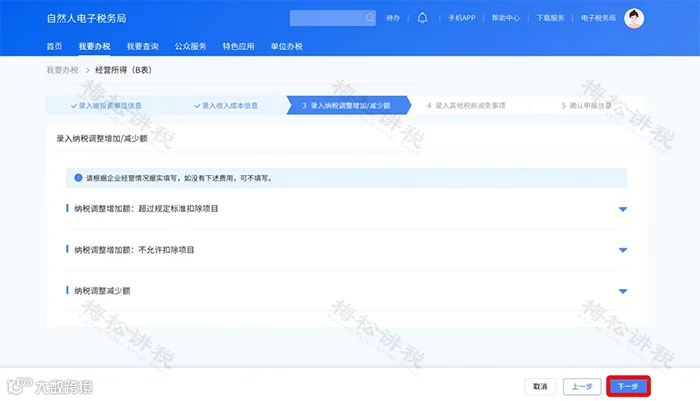Go to step 录入收入成本信息
This screenshot has height=401, width=700.
(226, 106)
